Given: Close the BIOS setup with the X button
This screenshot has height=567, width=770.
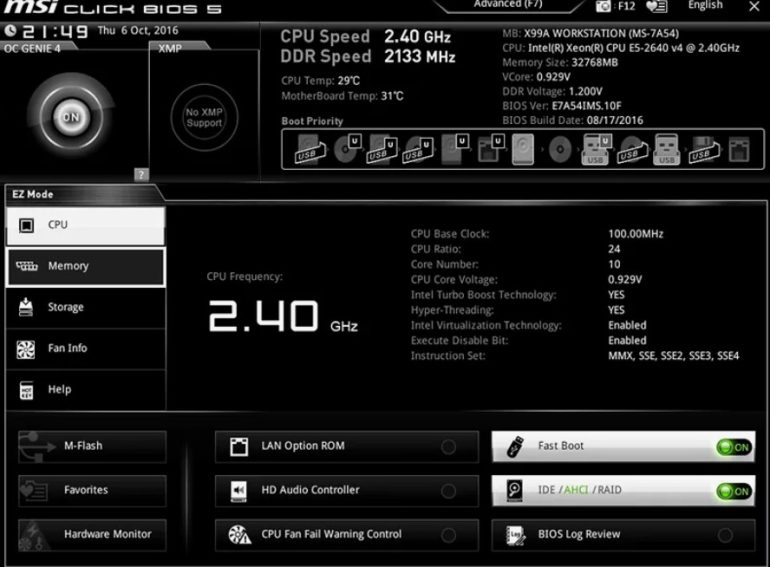Looking at the screenshot, I should [754, 6].
